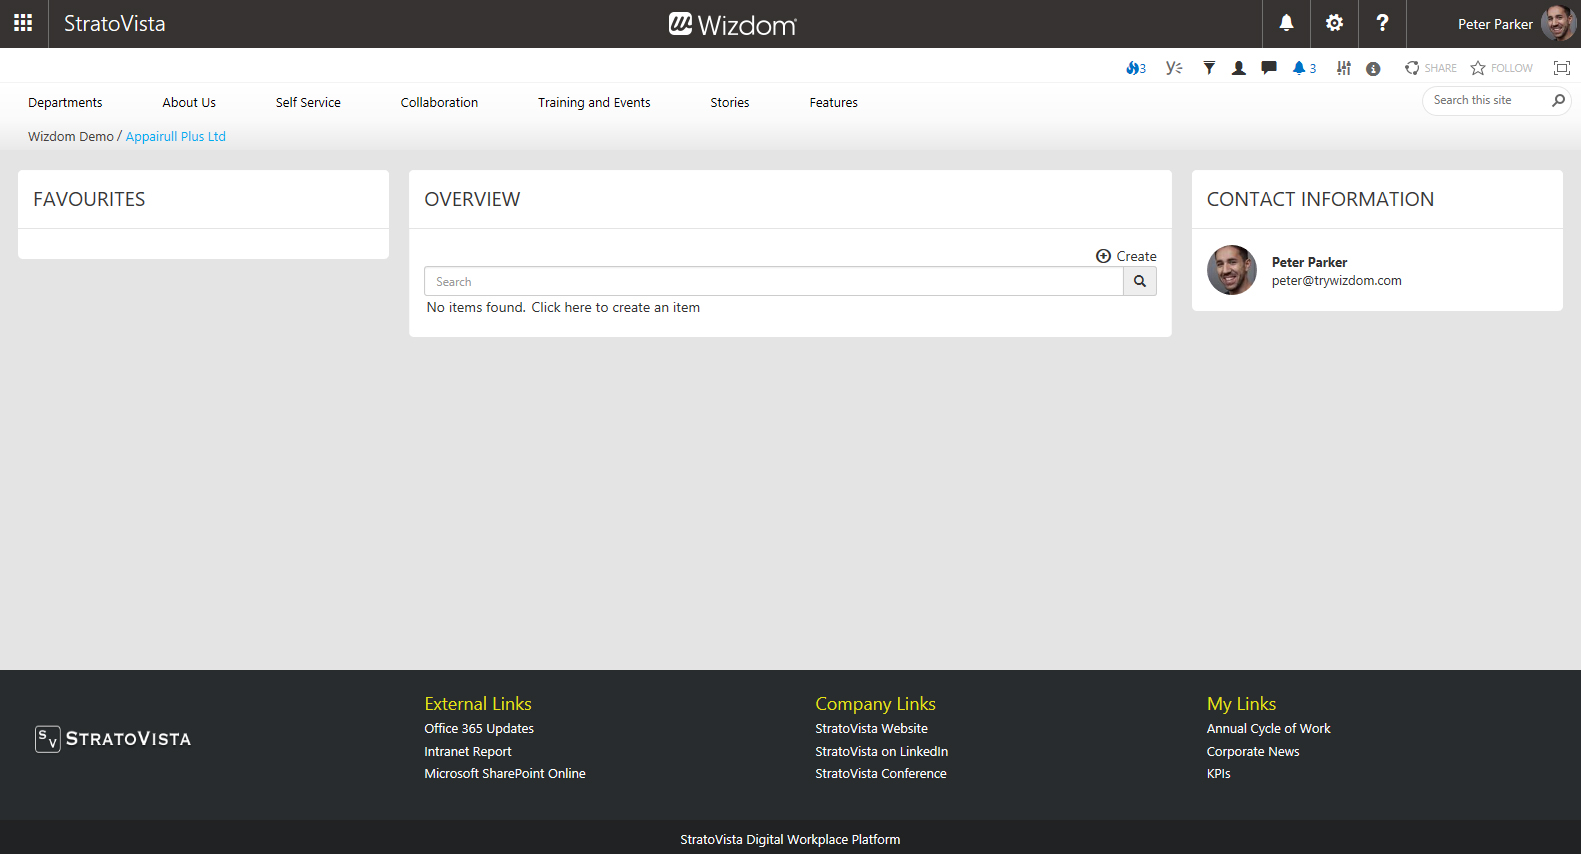
Task: Open the About Us menu
Action: [189, 102]
